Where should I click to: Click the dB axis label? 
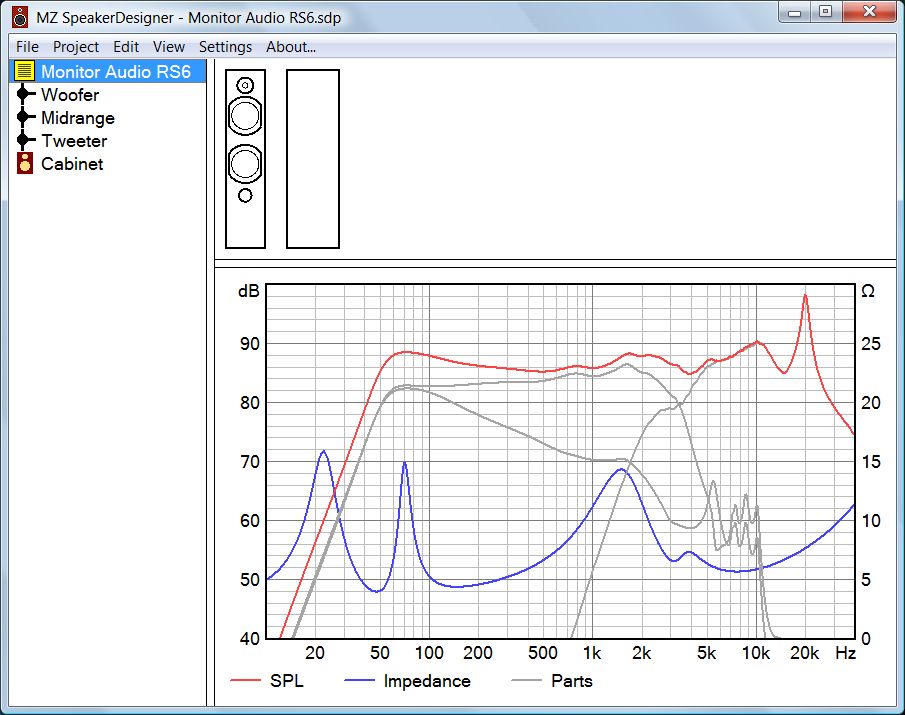pyautogui.click(x=249, y=291)
